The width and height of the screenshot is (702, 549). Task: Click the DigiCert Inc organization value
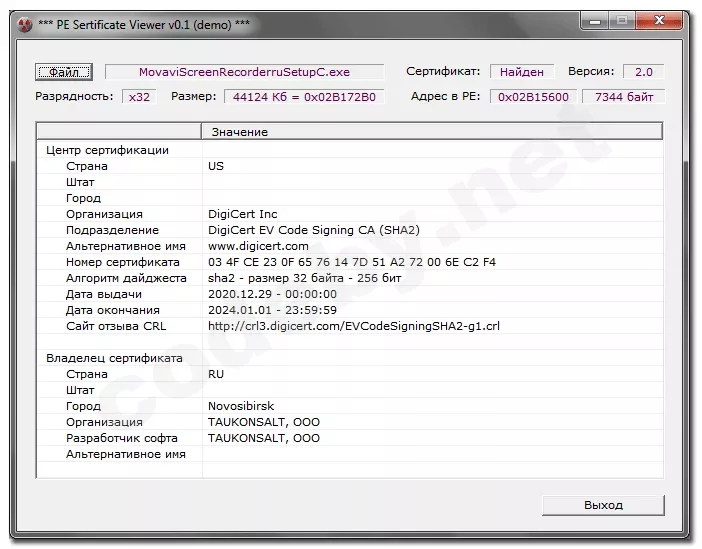coord(243,214)
